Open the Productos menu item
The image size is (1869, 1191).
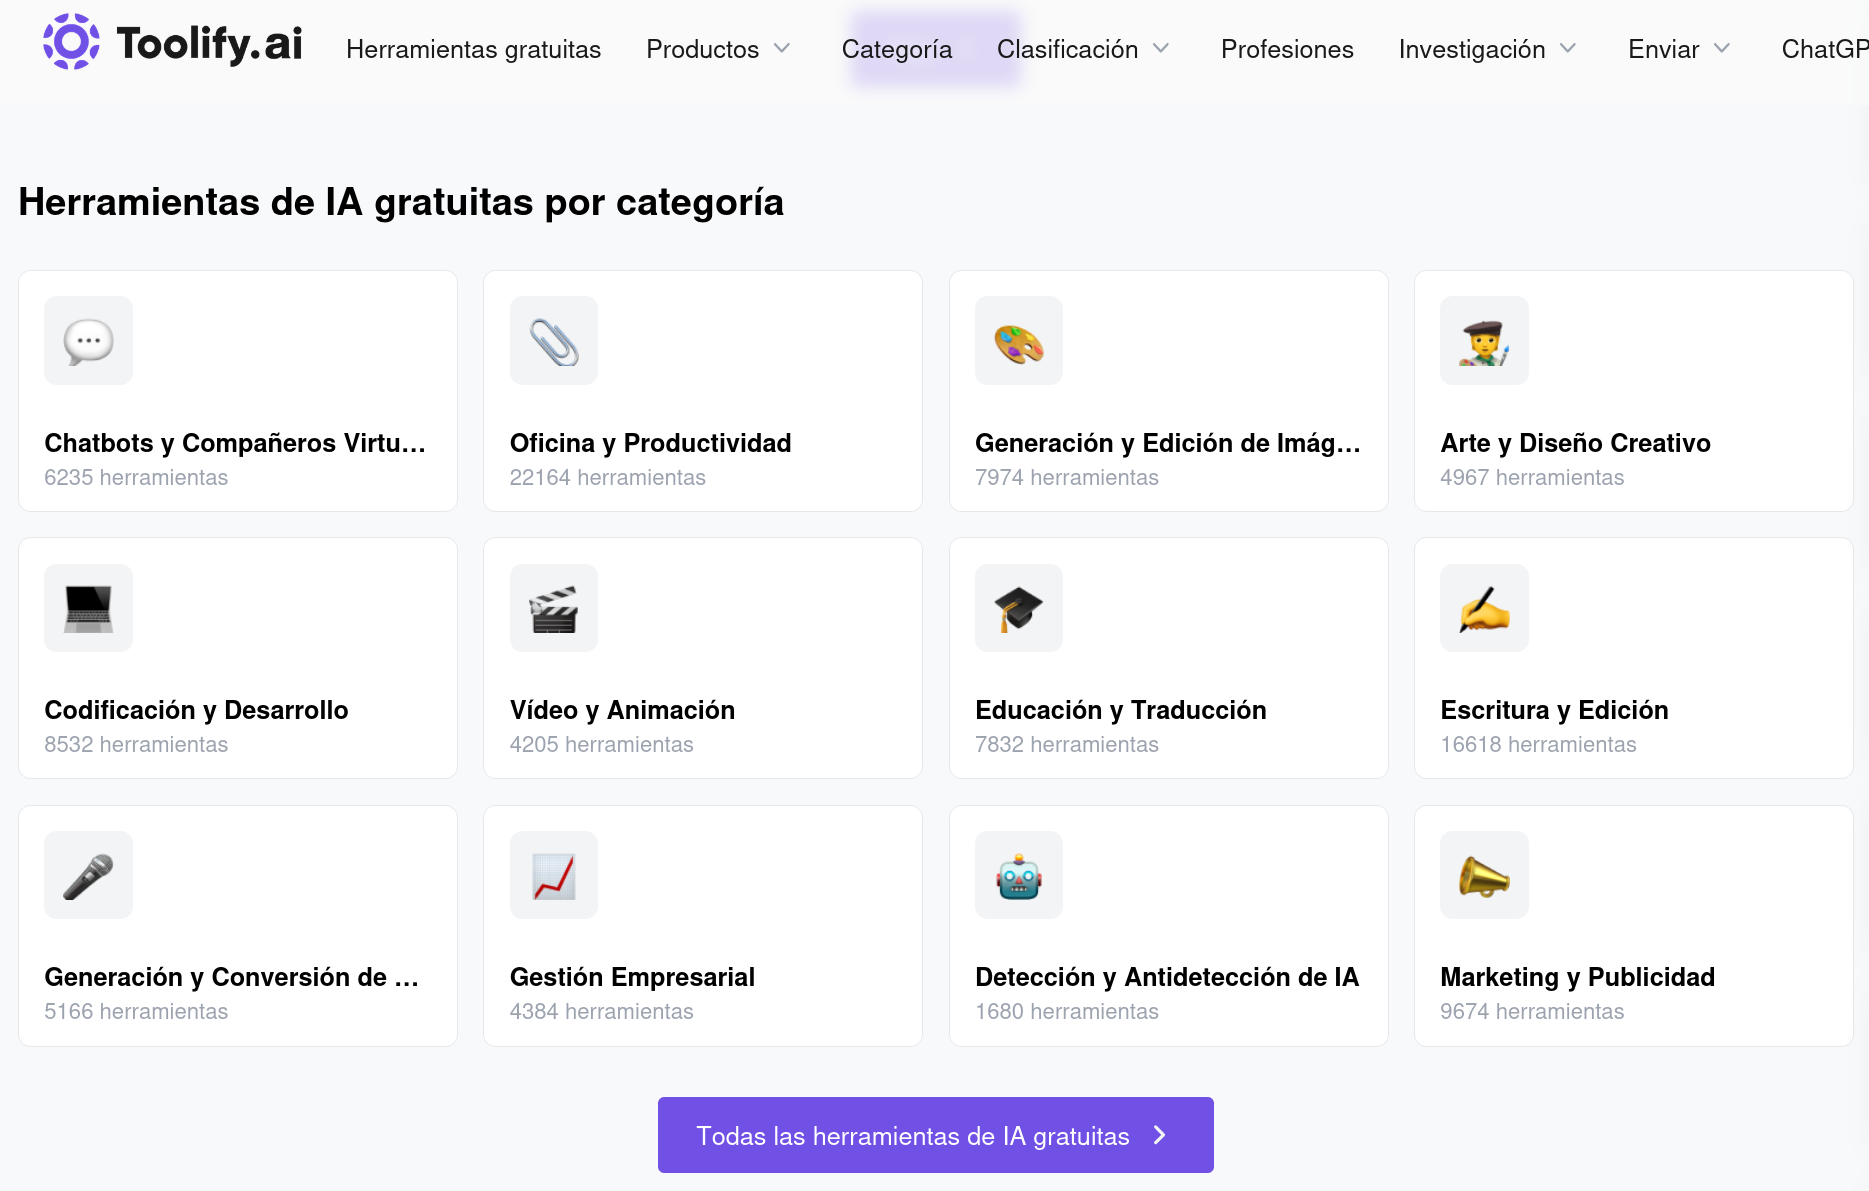click(702, 49)
